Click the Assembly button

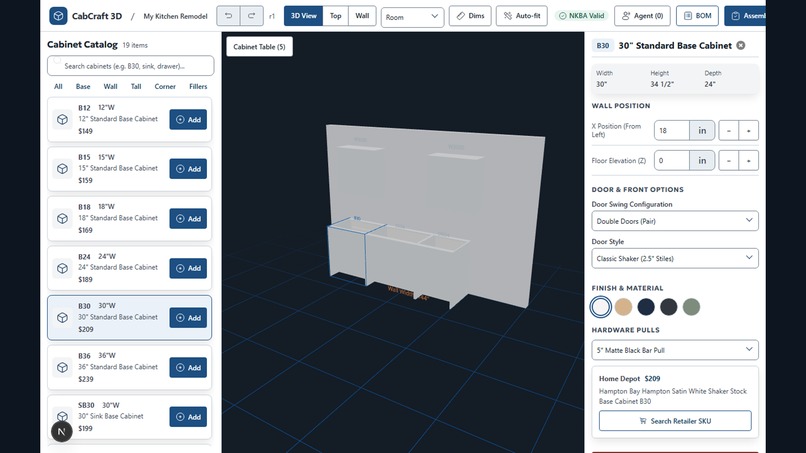click(x=745, y=16)
